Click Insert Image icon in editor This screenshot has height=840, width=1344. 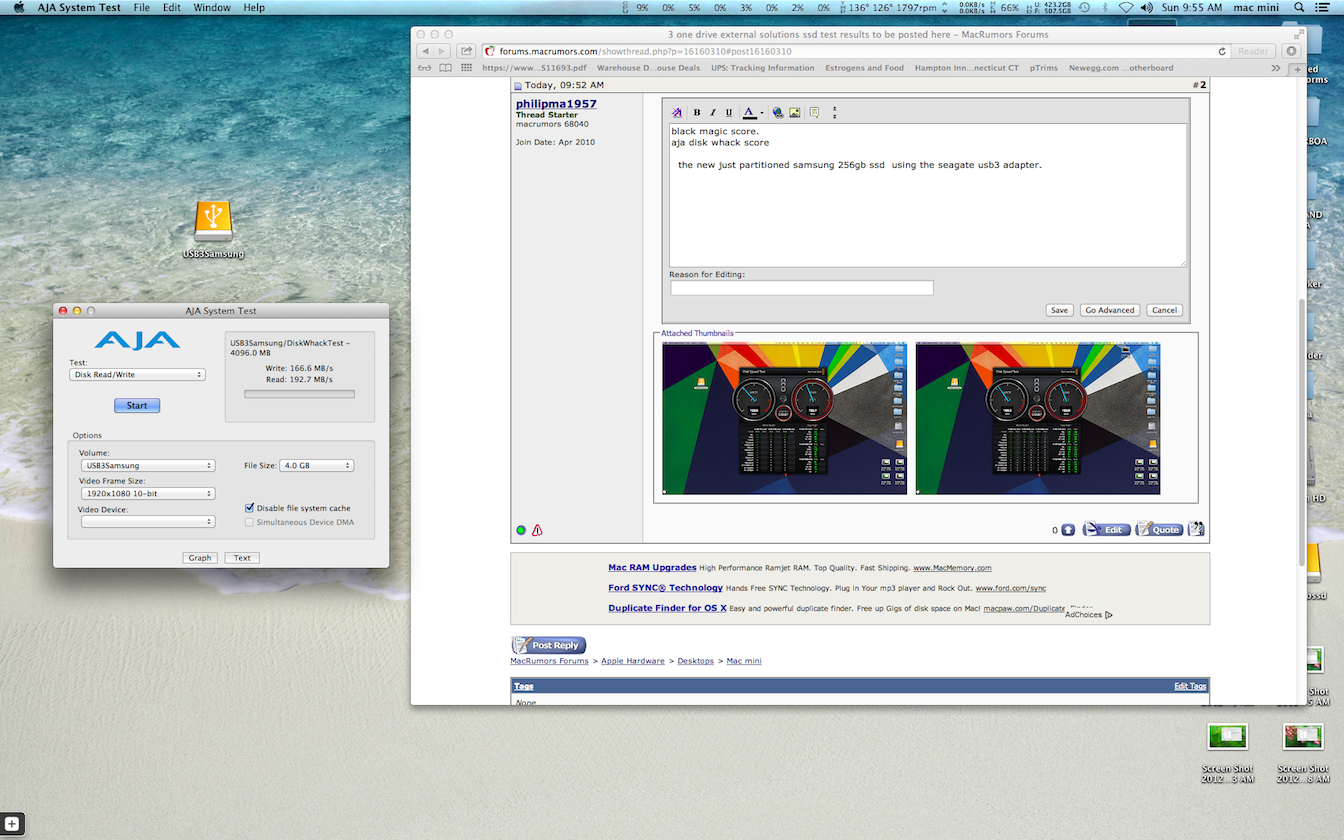[x=794, y=113]
